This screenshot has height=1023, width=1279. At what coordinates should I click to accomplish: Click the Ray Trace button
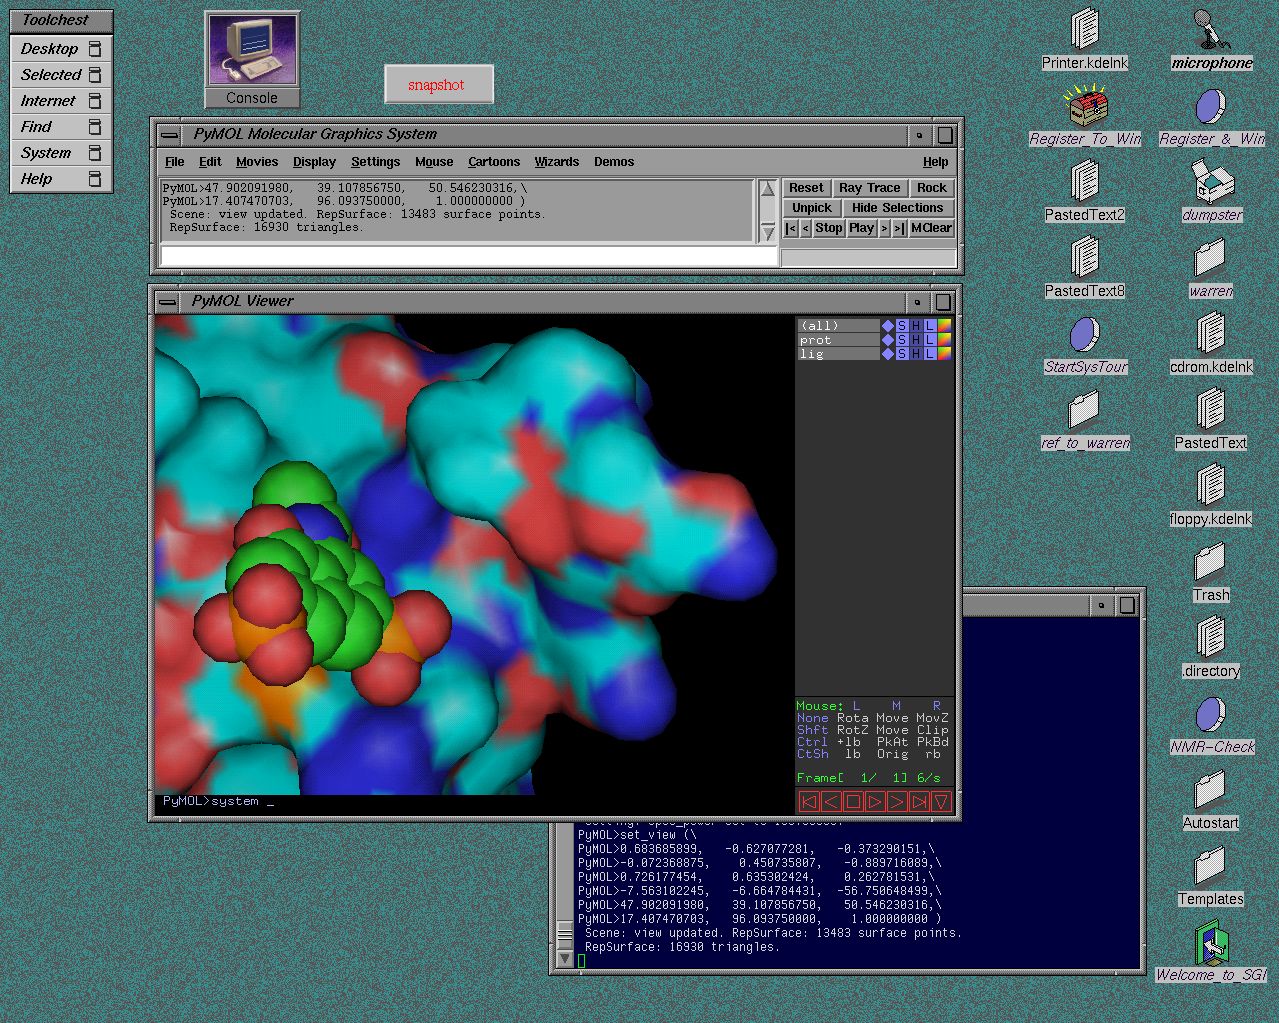click(870, 188)
